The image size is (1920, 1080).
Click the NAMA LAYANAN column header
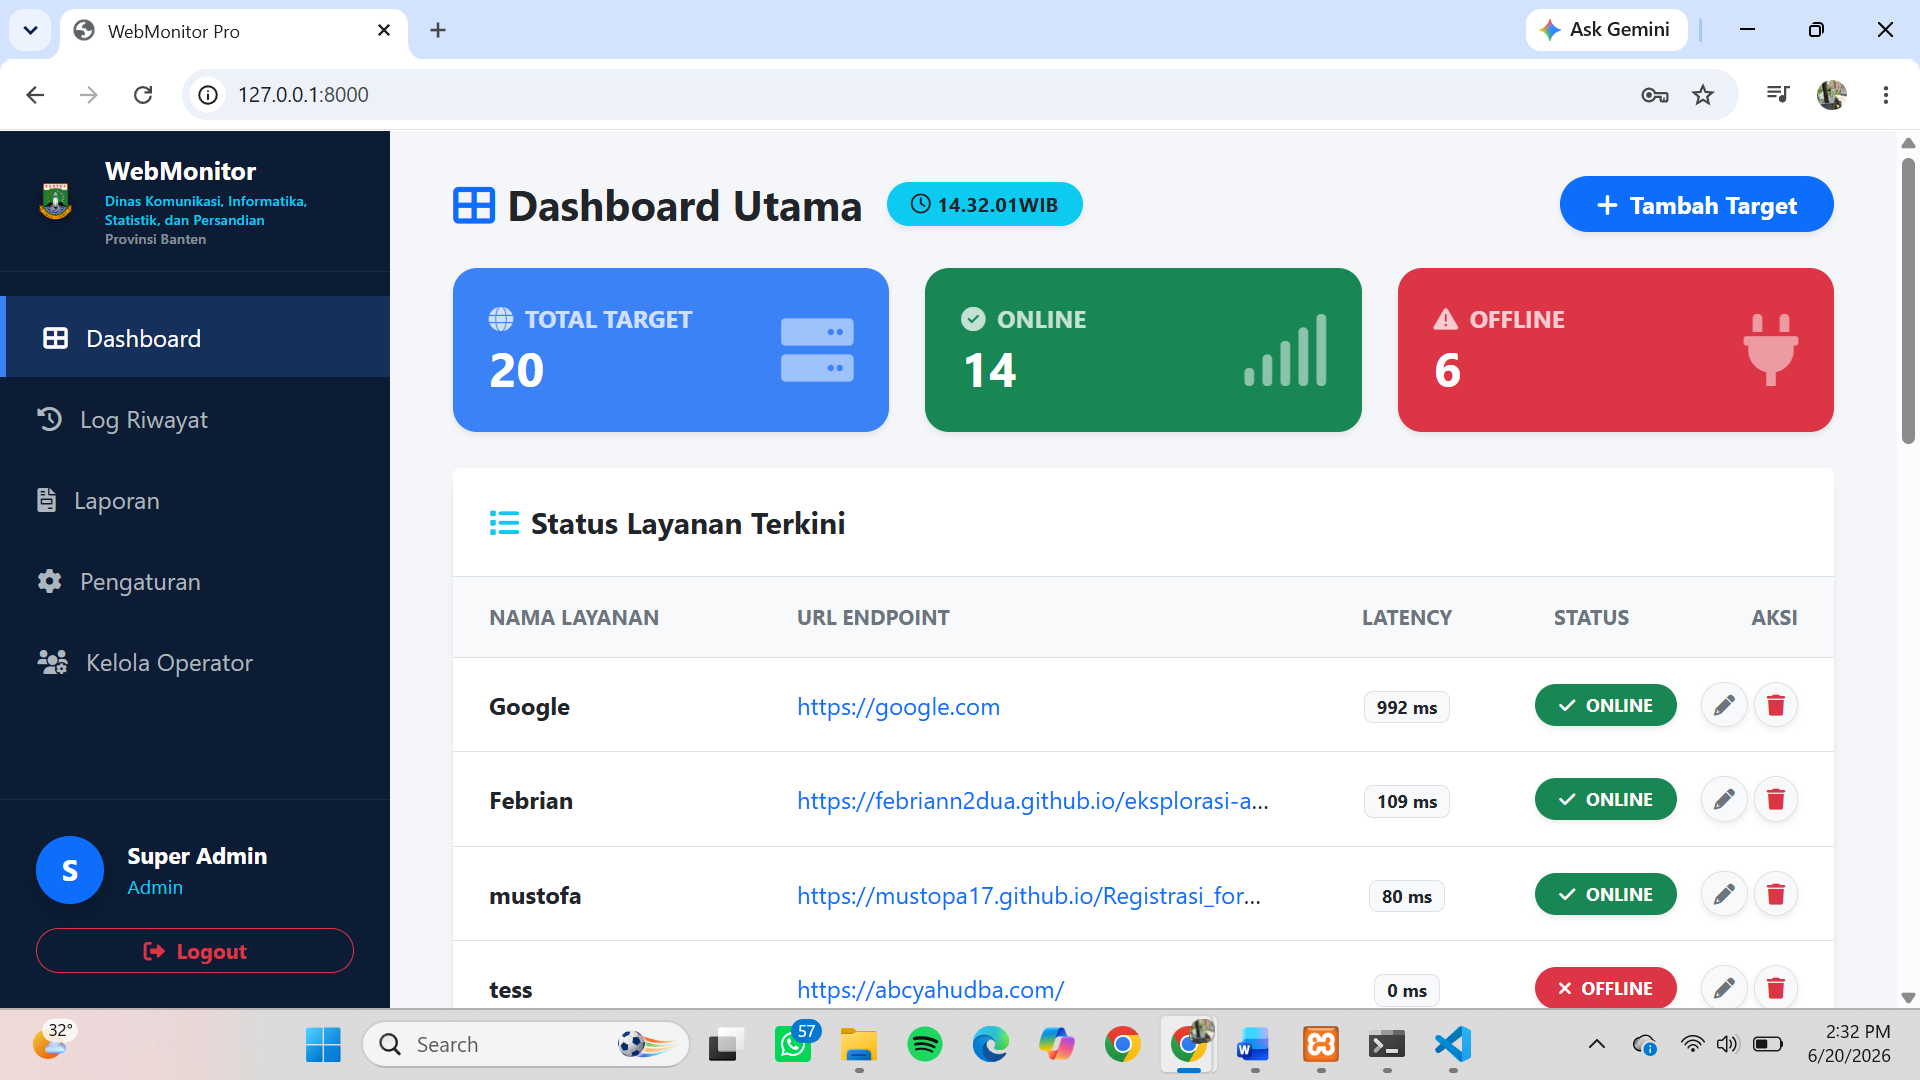(573, 618)
